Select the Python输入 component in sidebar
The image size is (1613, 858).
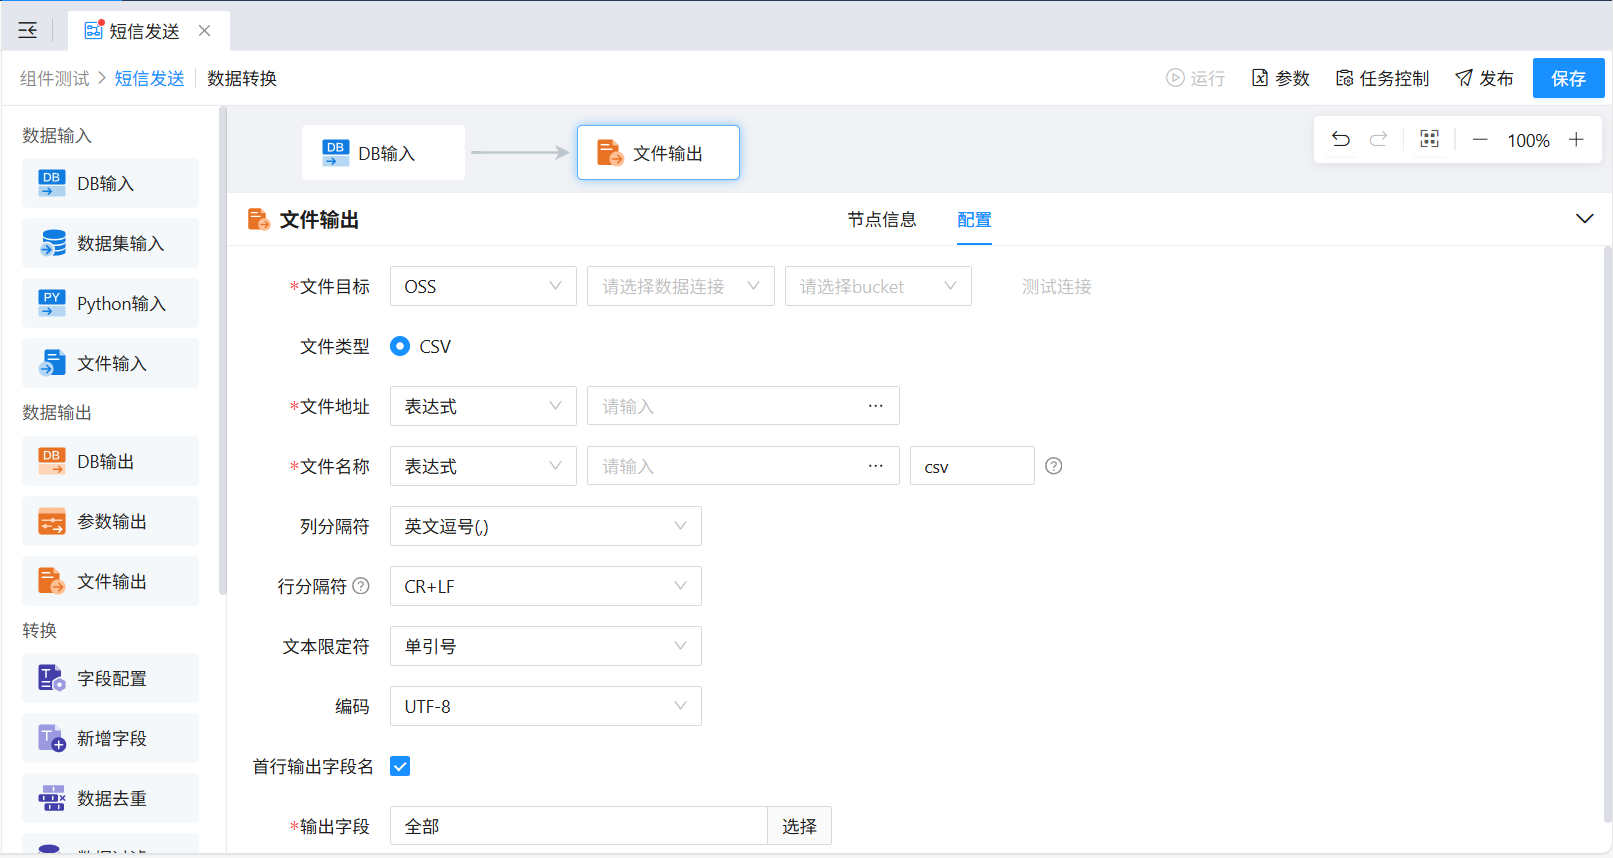pos(110,303)
